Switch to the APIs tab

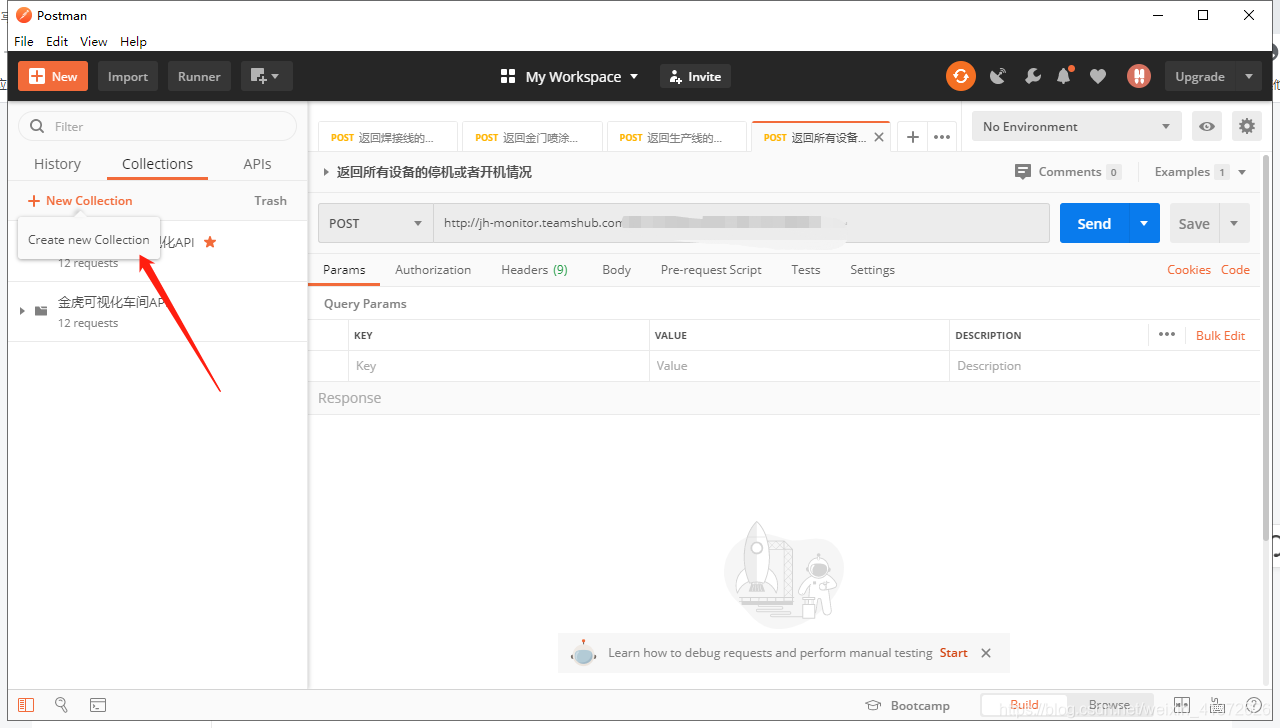pyautogui.click(x=257, y=164)
